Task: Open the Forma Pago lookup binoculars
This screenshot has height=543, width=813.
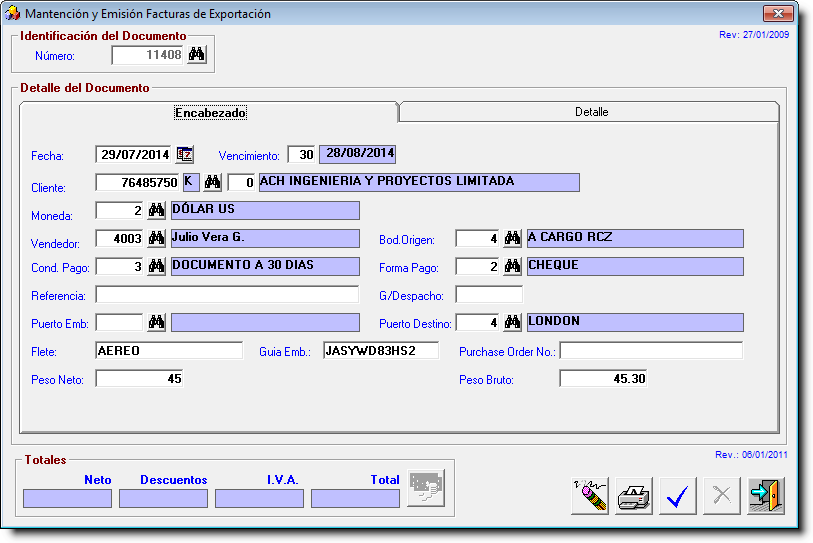Action: tap(512, 266)
